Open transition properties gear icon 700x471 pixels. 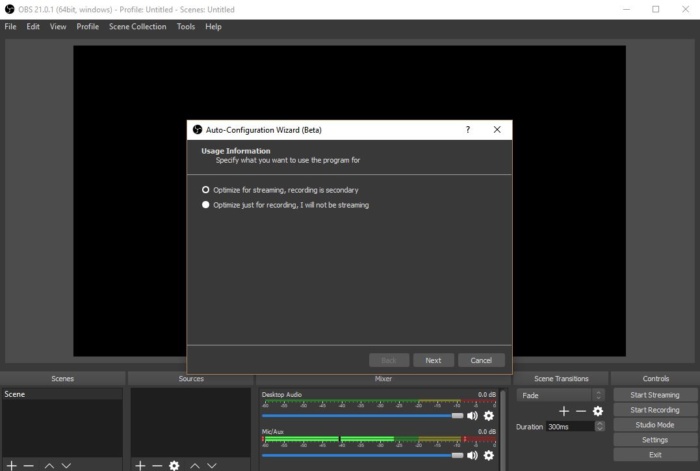(598, 411)
